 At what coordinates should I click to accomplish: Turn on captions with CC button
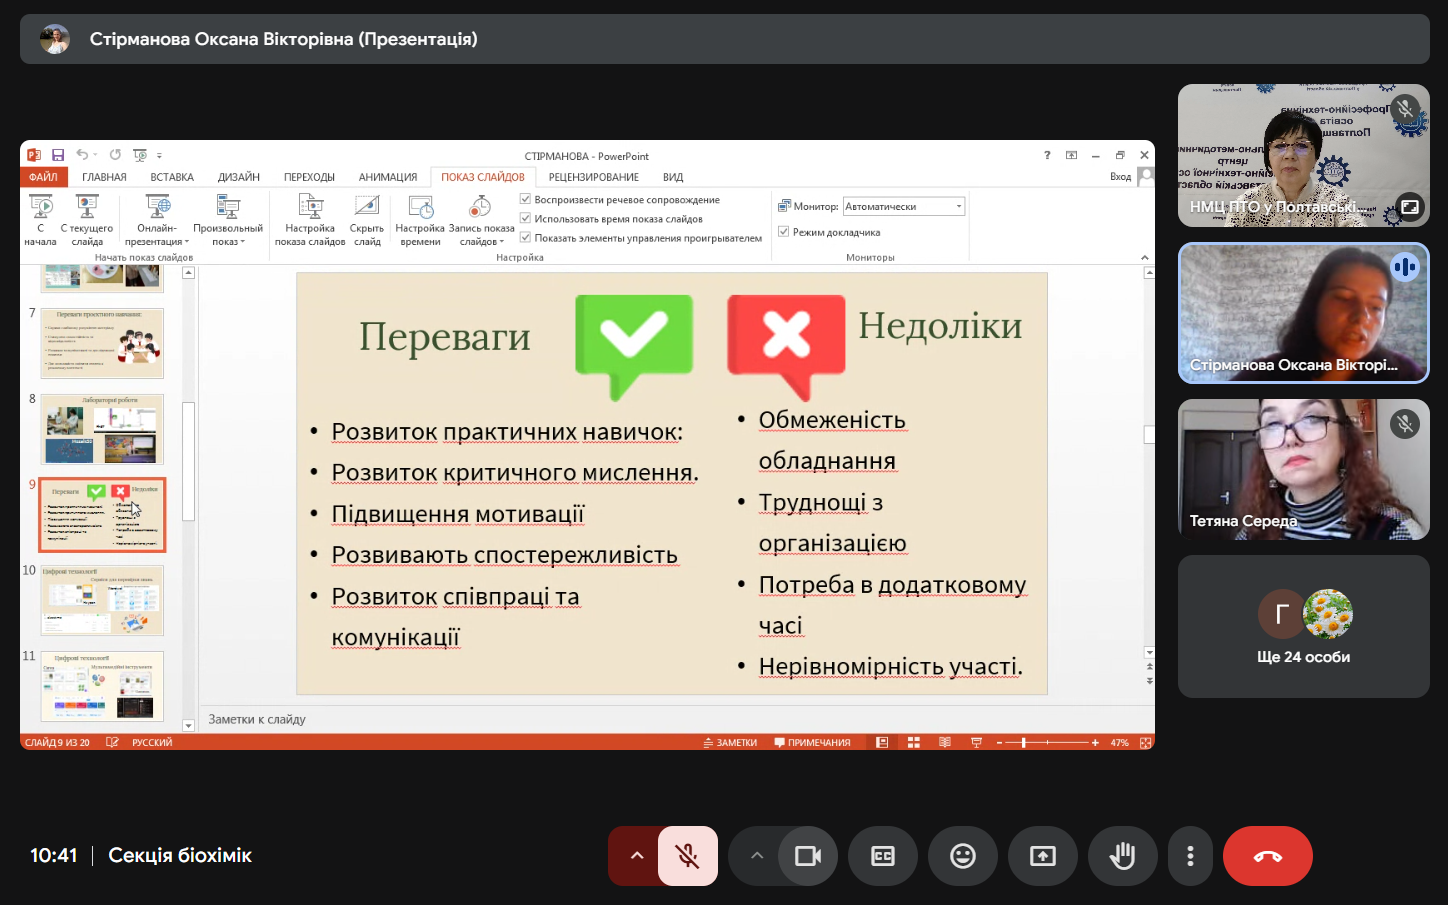[x=882, y=856]
